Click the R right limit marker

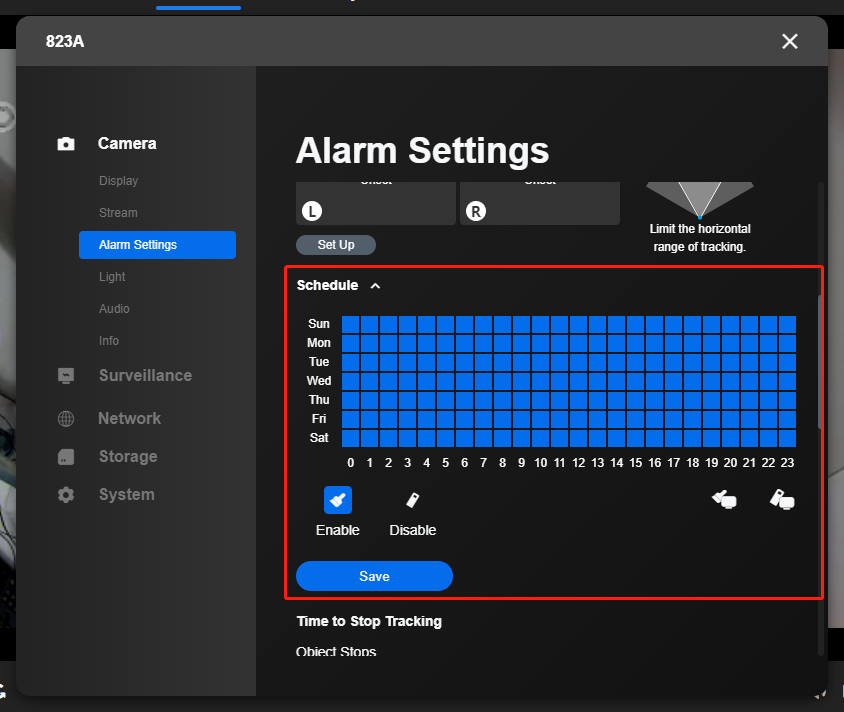tap(476, 211)
